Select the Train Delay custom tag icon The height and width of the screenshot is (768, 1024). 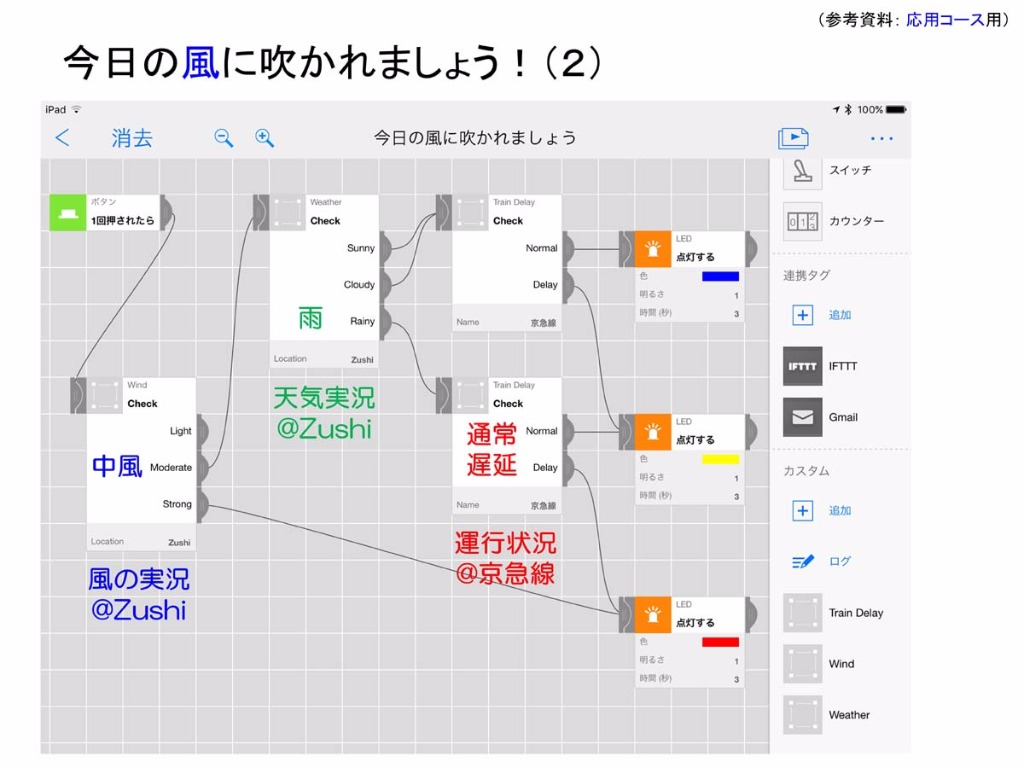[x=803, y=613]
